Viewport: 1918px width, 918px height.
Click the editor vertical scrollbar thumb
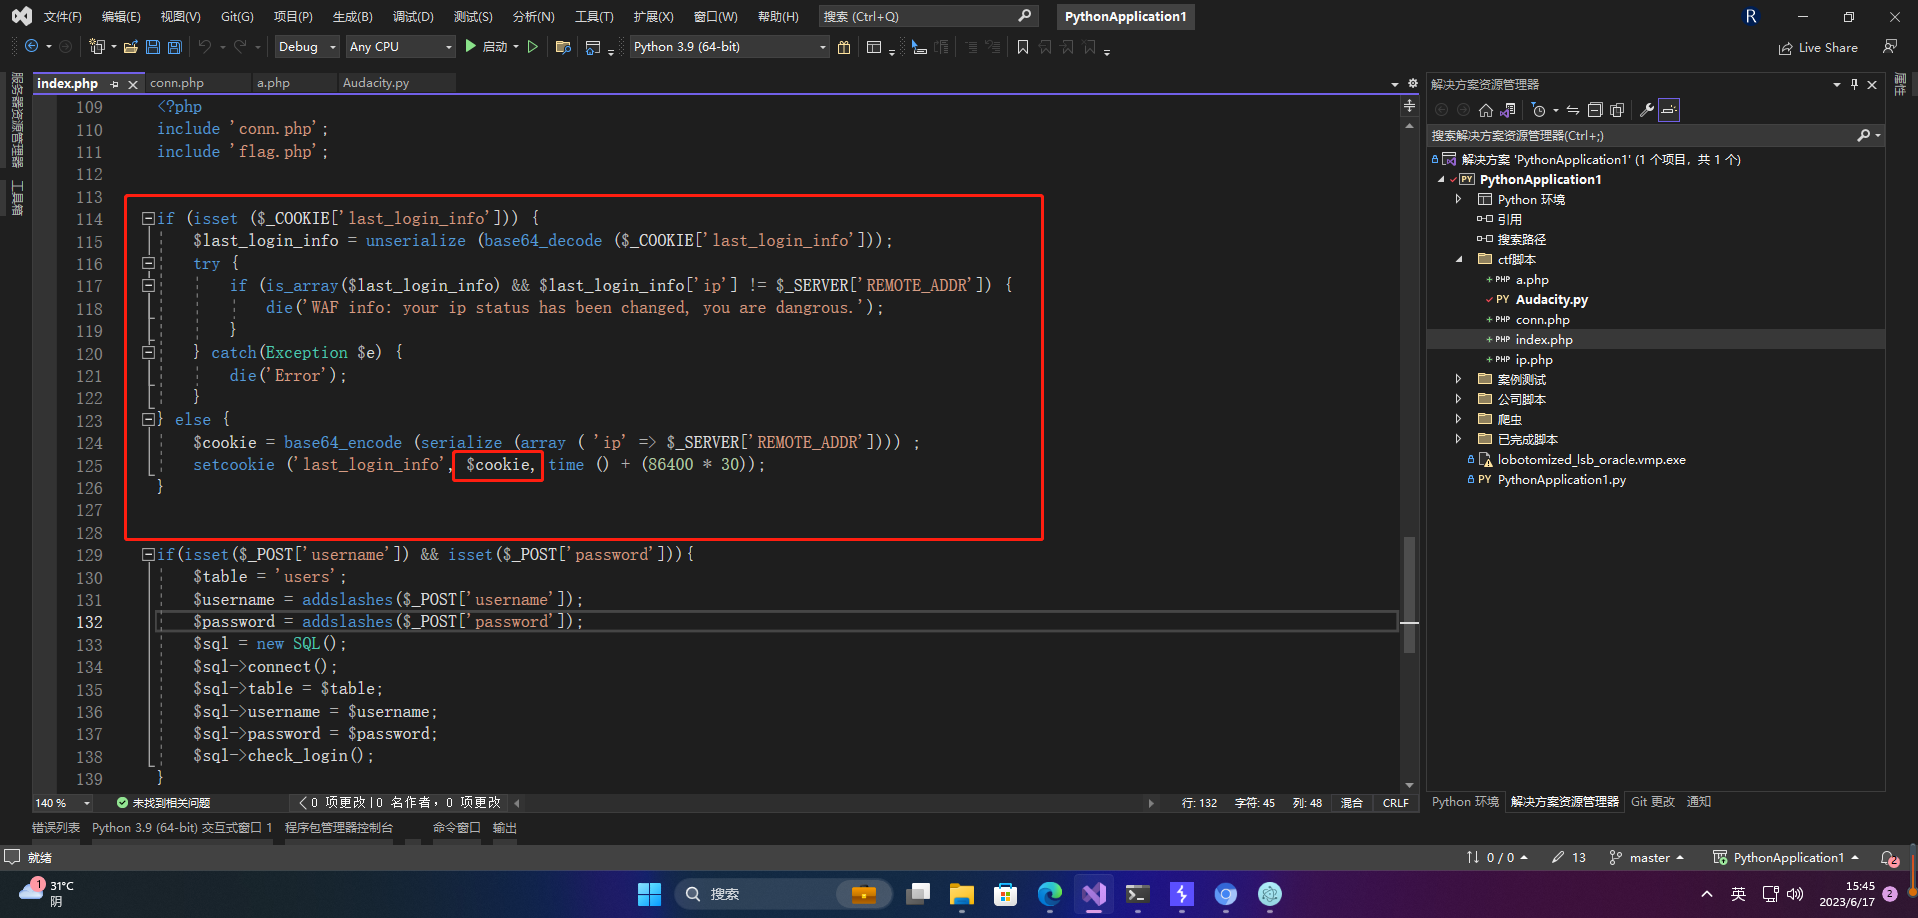(1409, 595)
